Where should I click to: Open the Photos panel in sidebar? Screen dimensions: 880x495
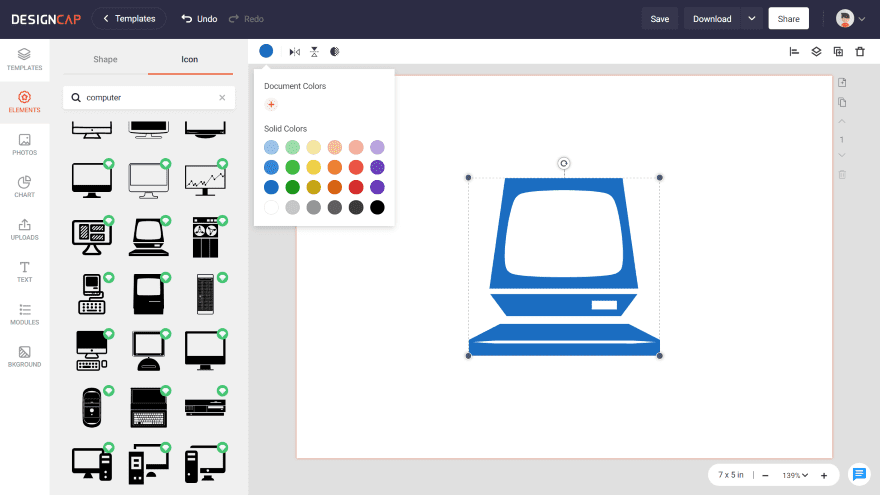pos(24,144)
